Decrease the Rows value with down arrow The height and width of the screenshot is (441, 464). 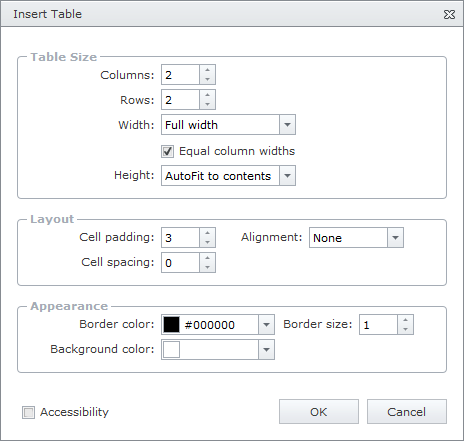tap(207, 104)
